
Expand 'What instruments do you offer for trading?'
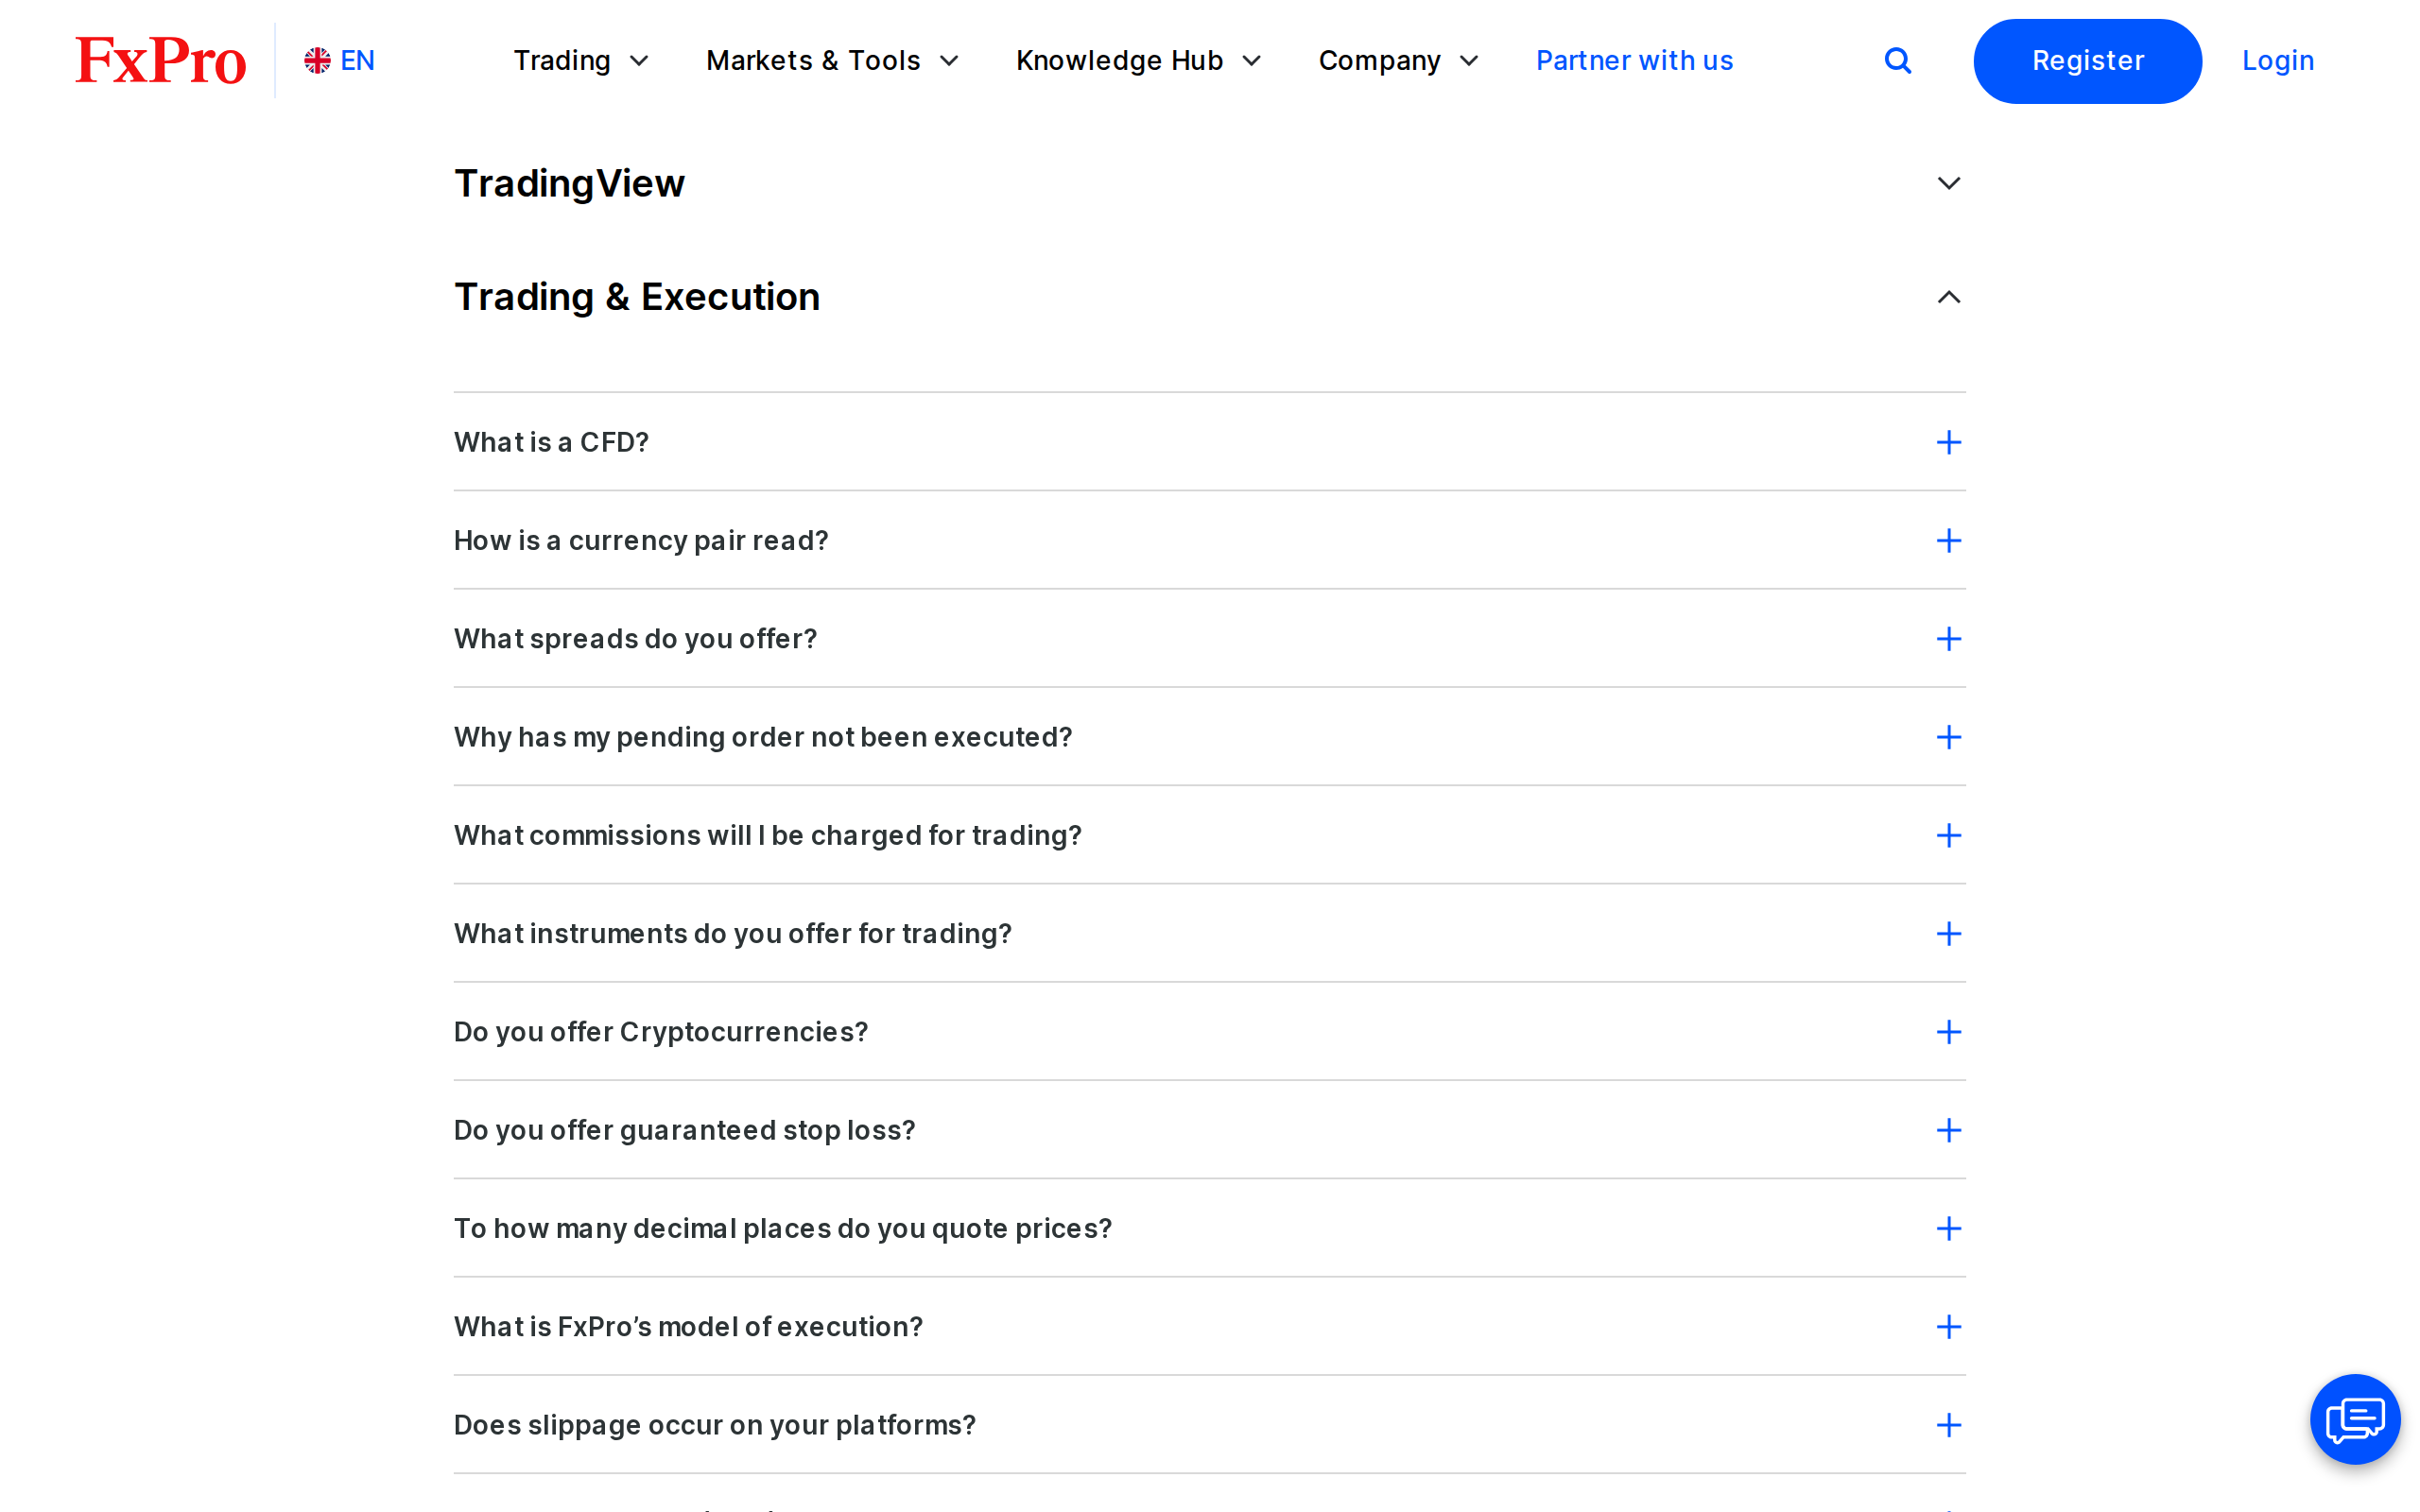1209,934
